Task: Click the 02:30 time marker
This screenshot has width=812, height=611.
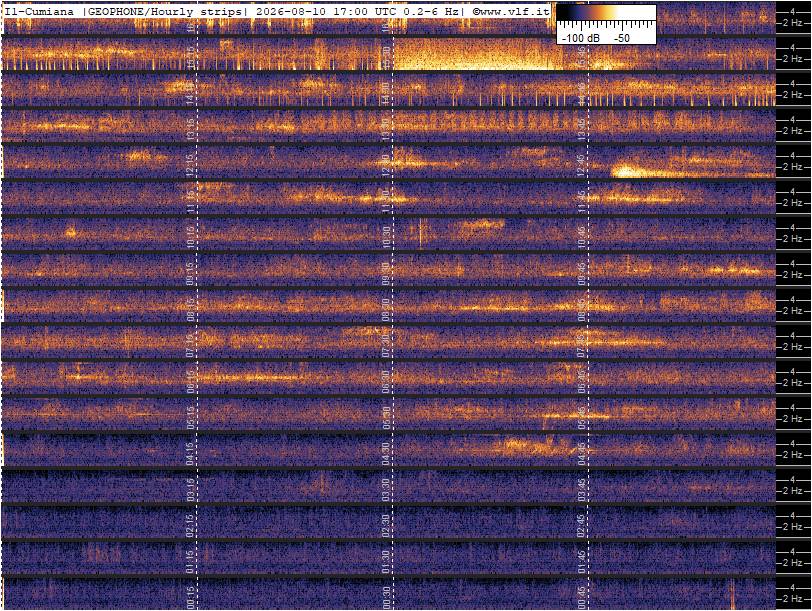Action: pyautogui.click(x=386, y=526)
